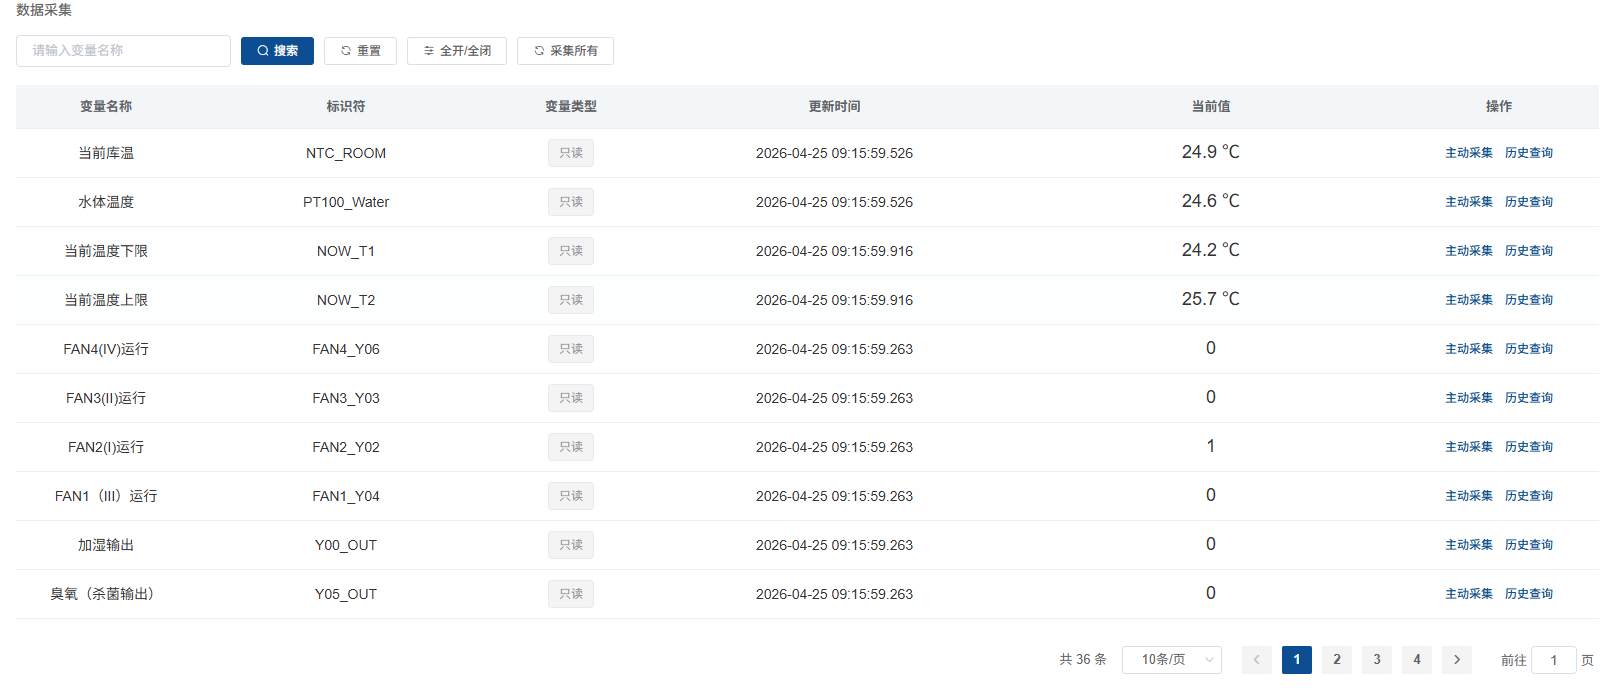
Task: Open 历史查询 for 水体温度 row
Action: (1529, 202)
